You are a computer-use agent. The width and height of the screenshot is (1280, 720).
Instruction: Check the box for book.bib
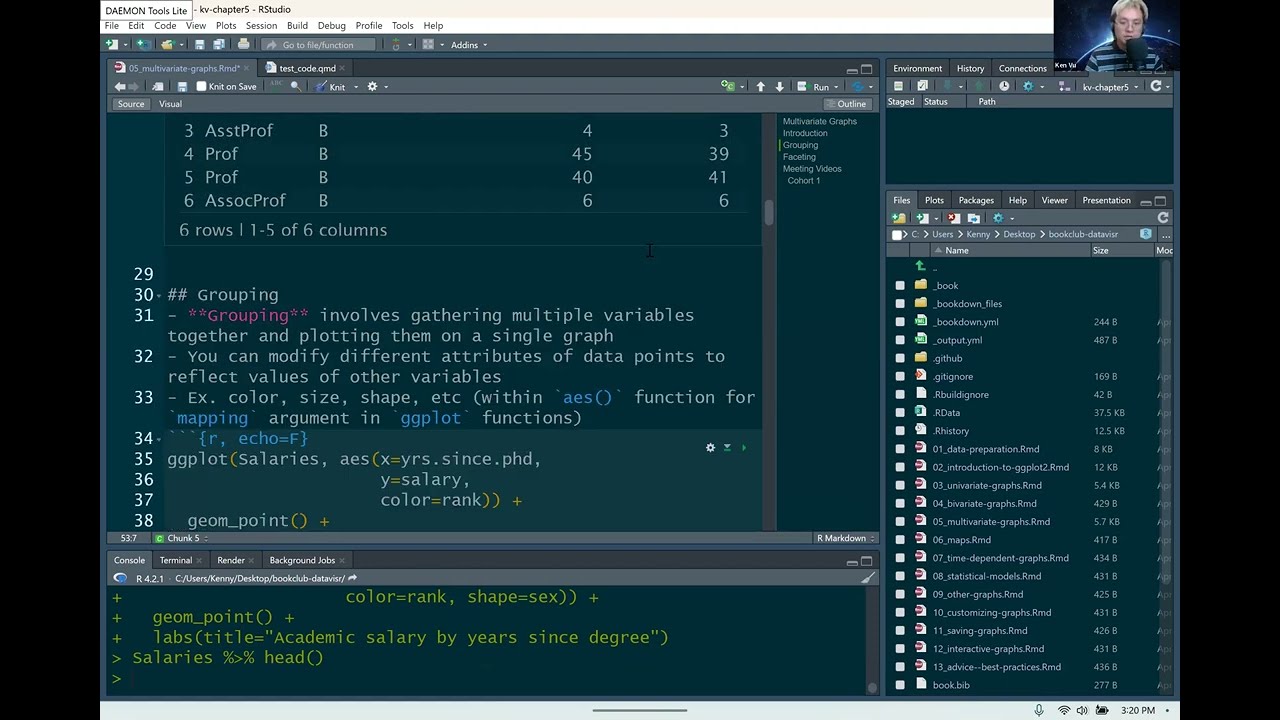900,685
